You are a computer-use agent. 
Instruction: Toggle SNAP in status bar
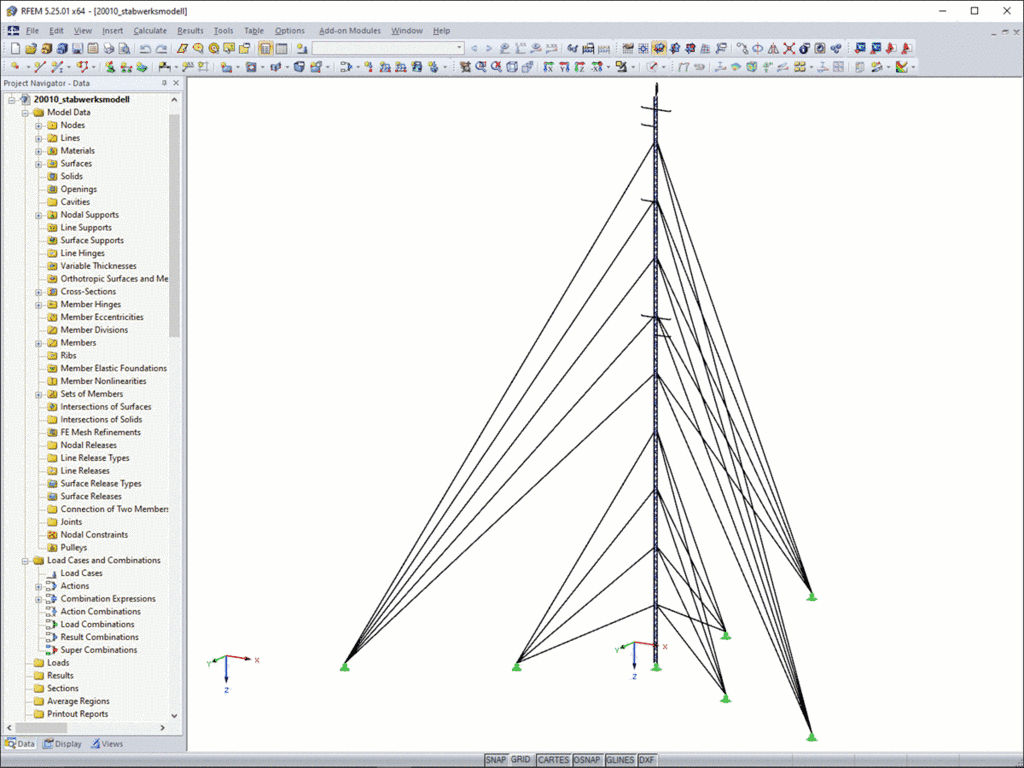(x=496, y=760)
